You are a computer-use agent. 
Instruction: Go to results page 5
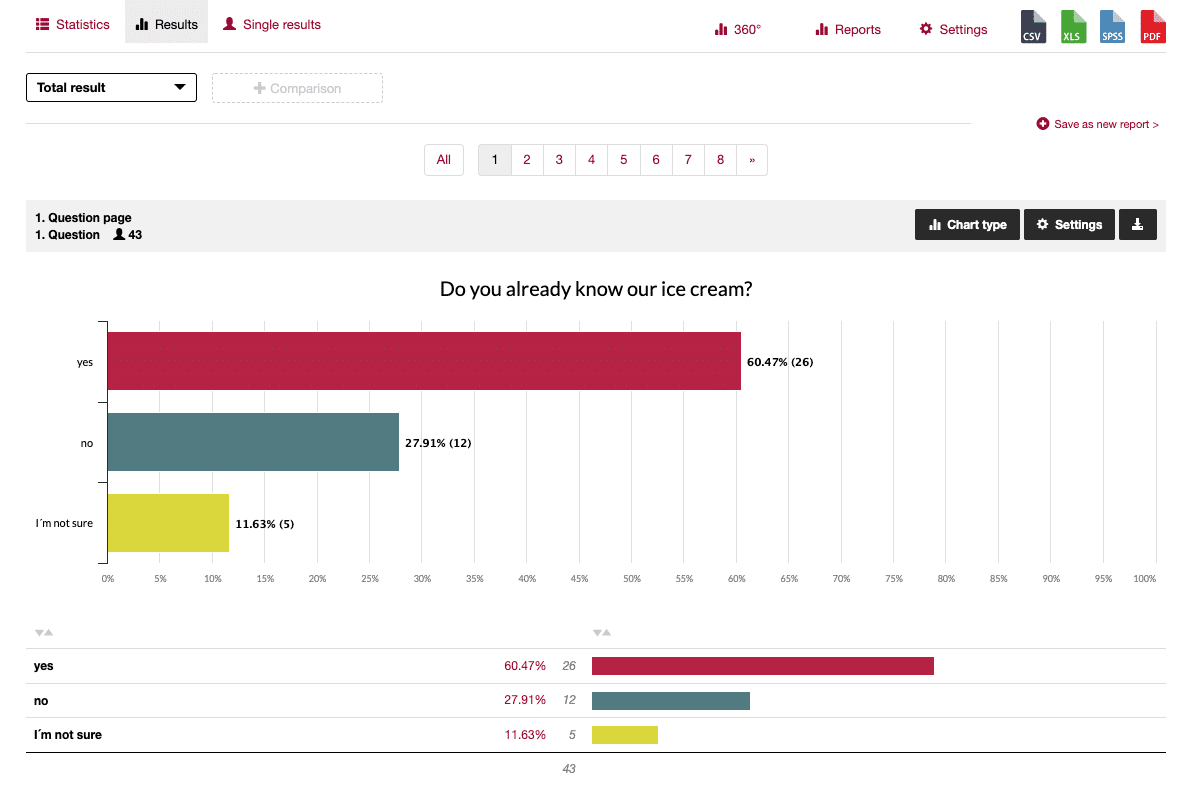623,159
